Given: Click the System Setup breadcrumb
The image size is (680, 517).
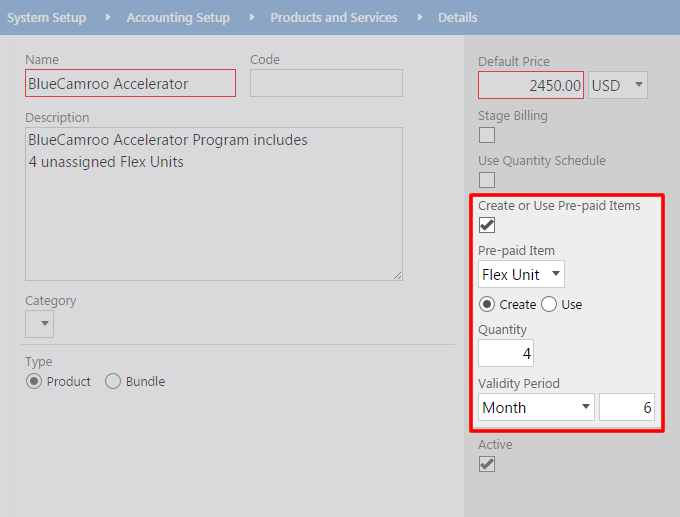Looking at the screenshot, I should tap(46, 18).
